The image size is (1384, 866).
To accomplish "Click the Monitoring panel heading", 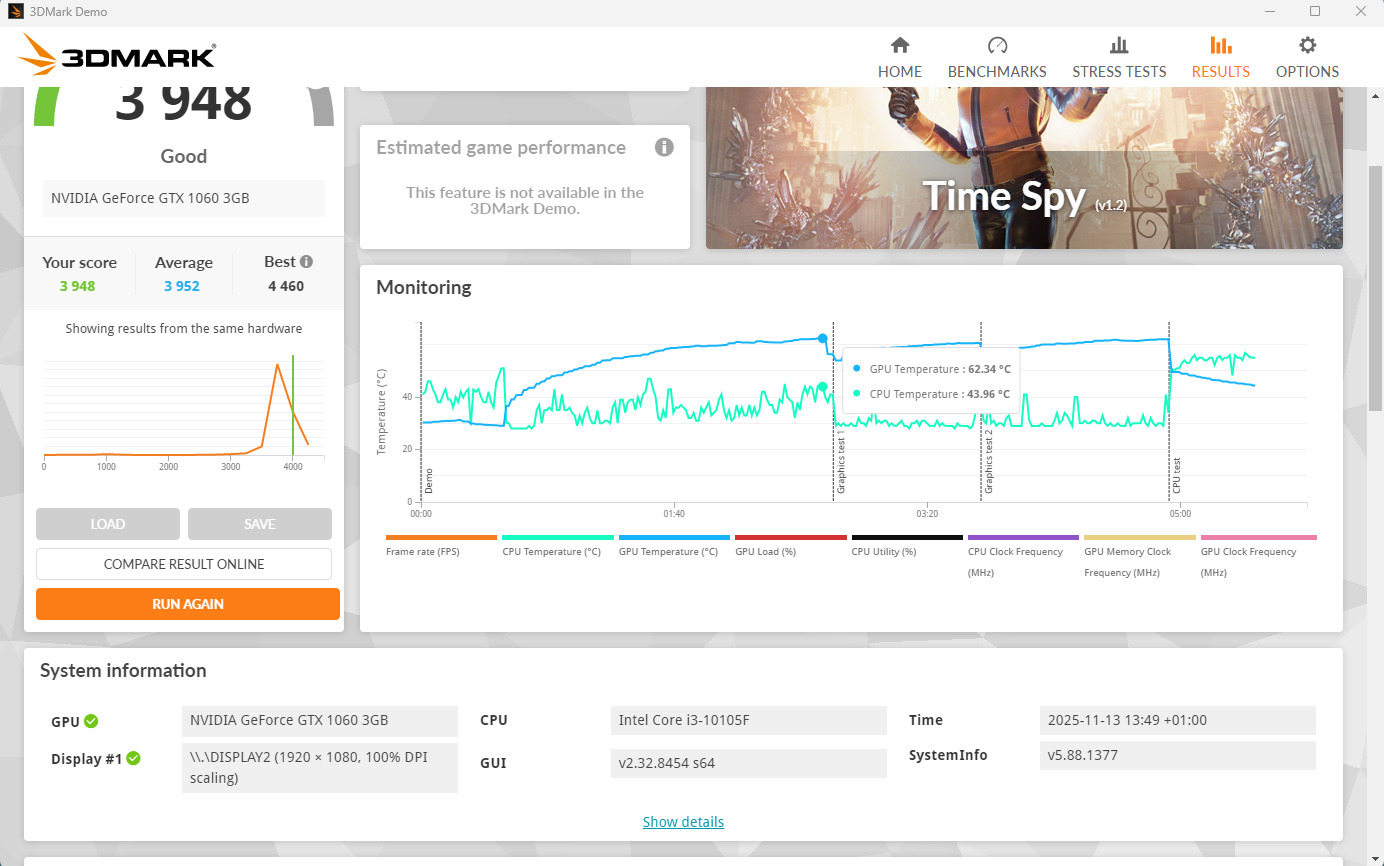I will [423, 287].
